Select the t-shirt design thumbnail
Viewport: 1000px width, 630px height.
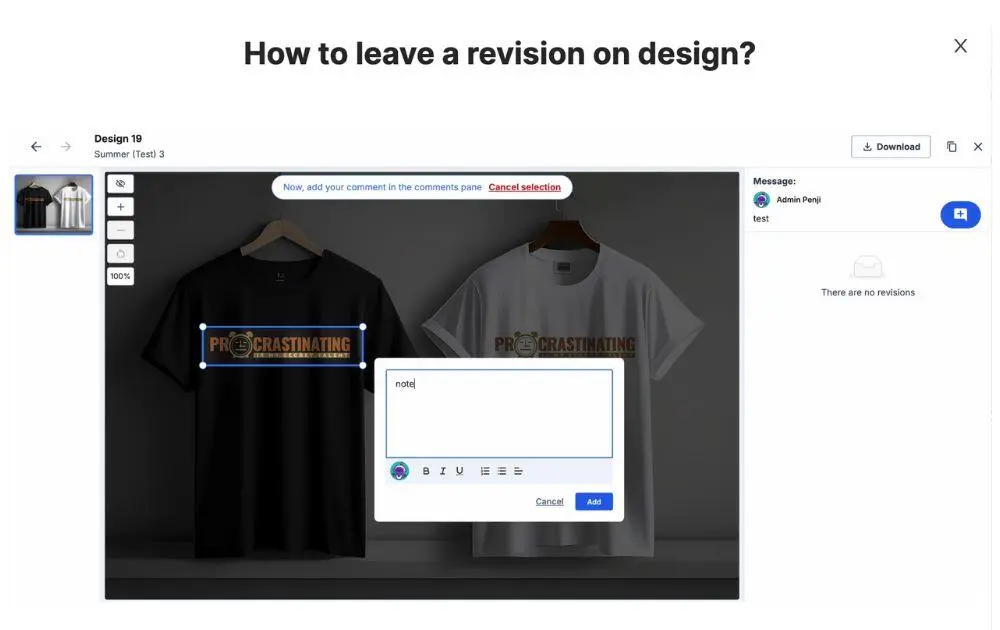(x=54, y=205)
